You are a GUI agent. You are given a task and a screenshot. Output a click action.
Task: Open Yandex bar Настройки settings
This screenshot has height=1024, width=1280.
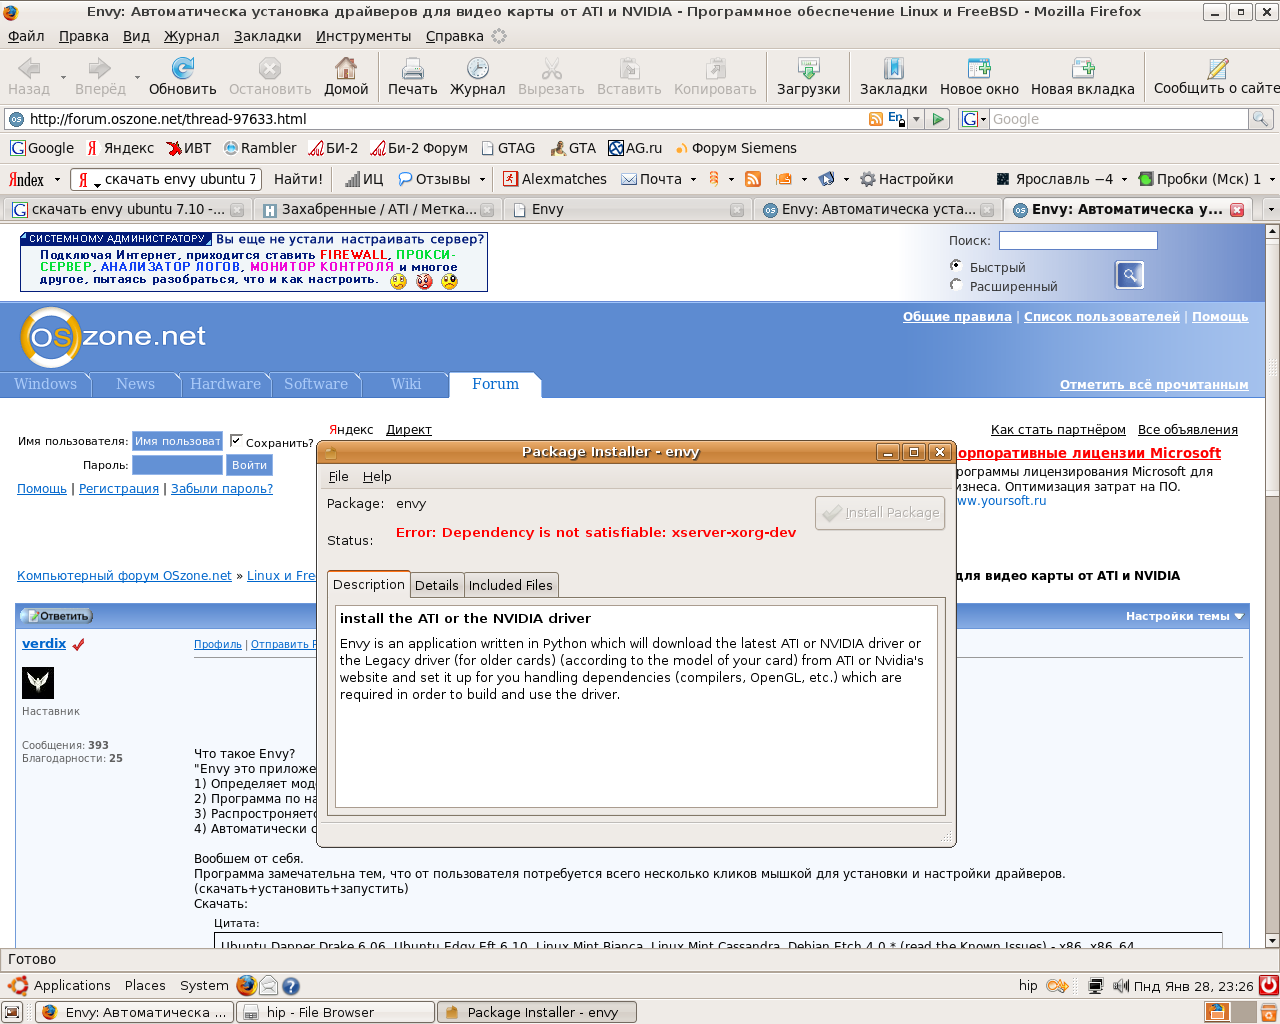coord(907,179)
